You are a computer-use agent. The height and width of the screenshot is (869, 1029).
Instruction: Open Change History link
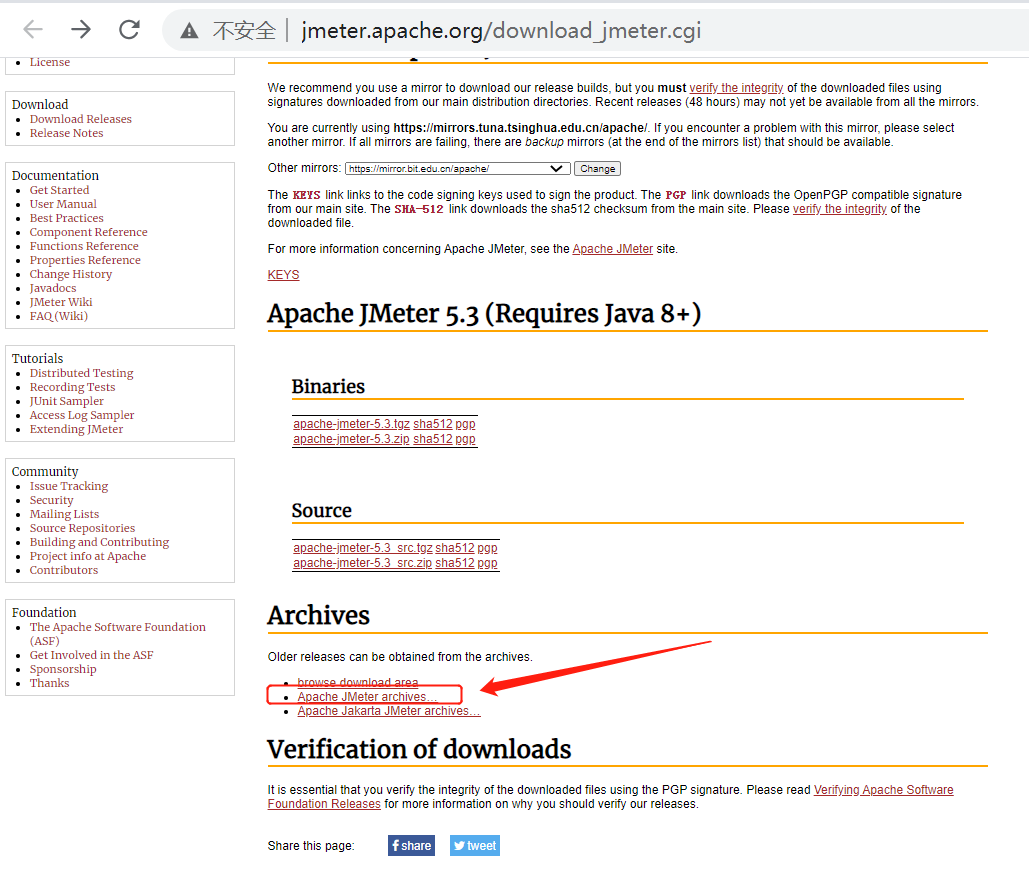[x=71, y=274]
